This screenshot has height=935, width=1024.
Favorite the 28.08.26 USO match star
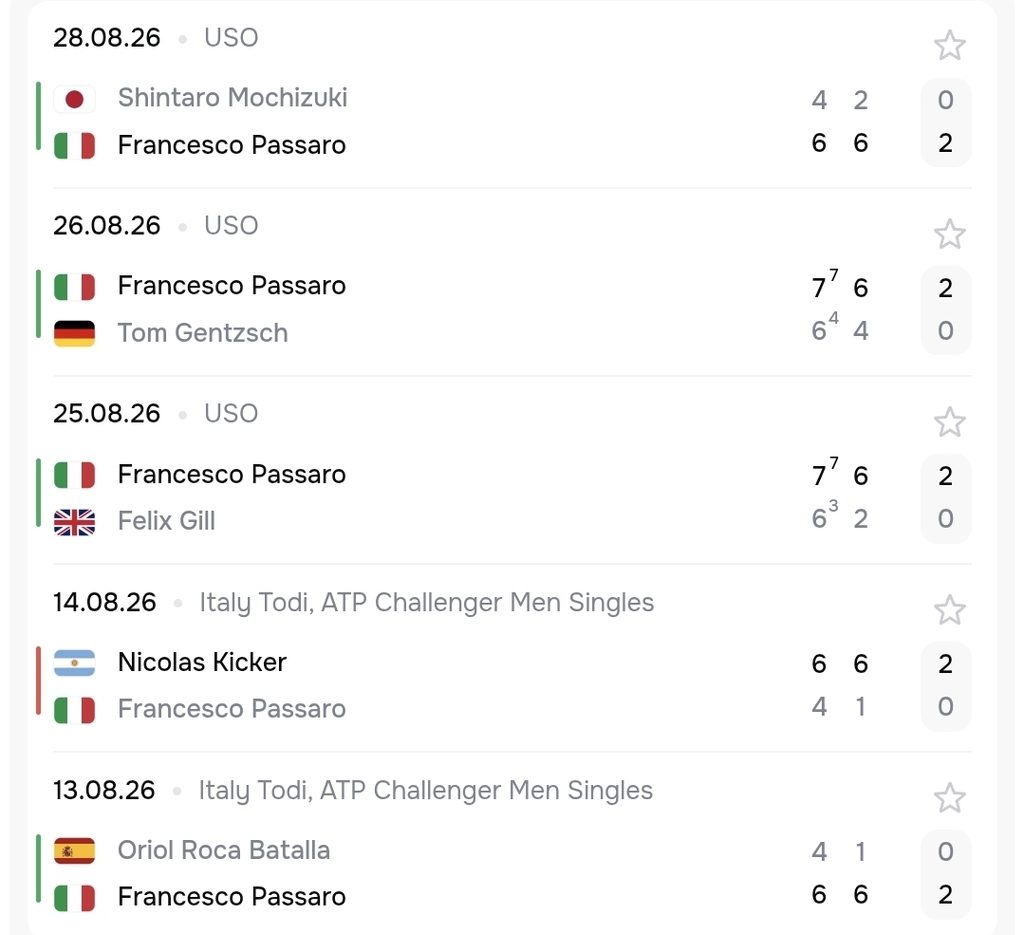949,46
